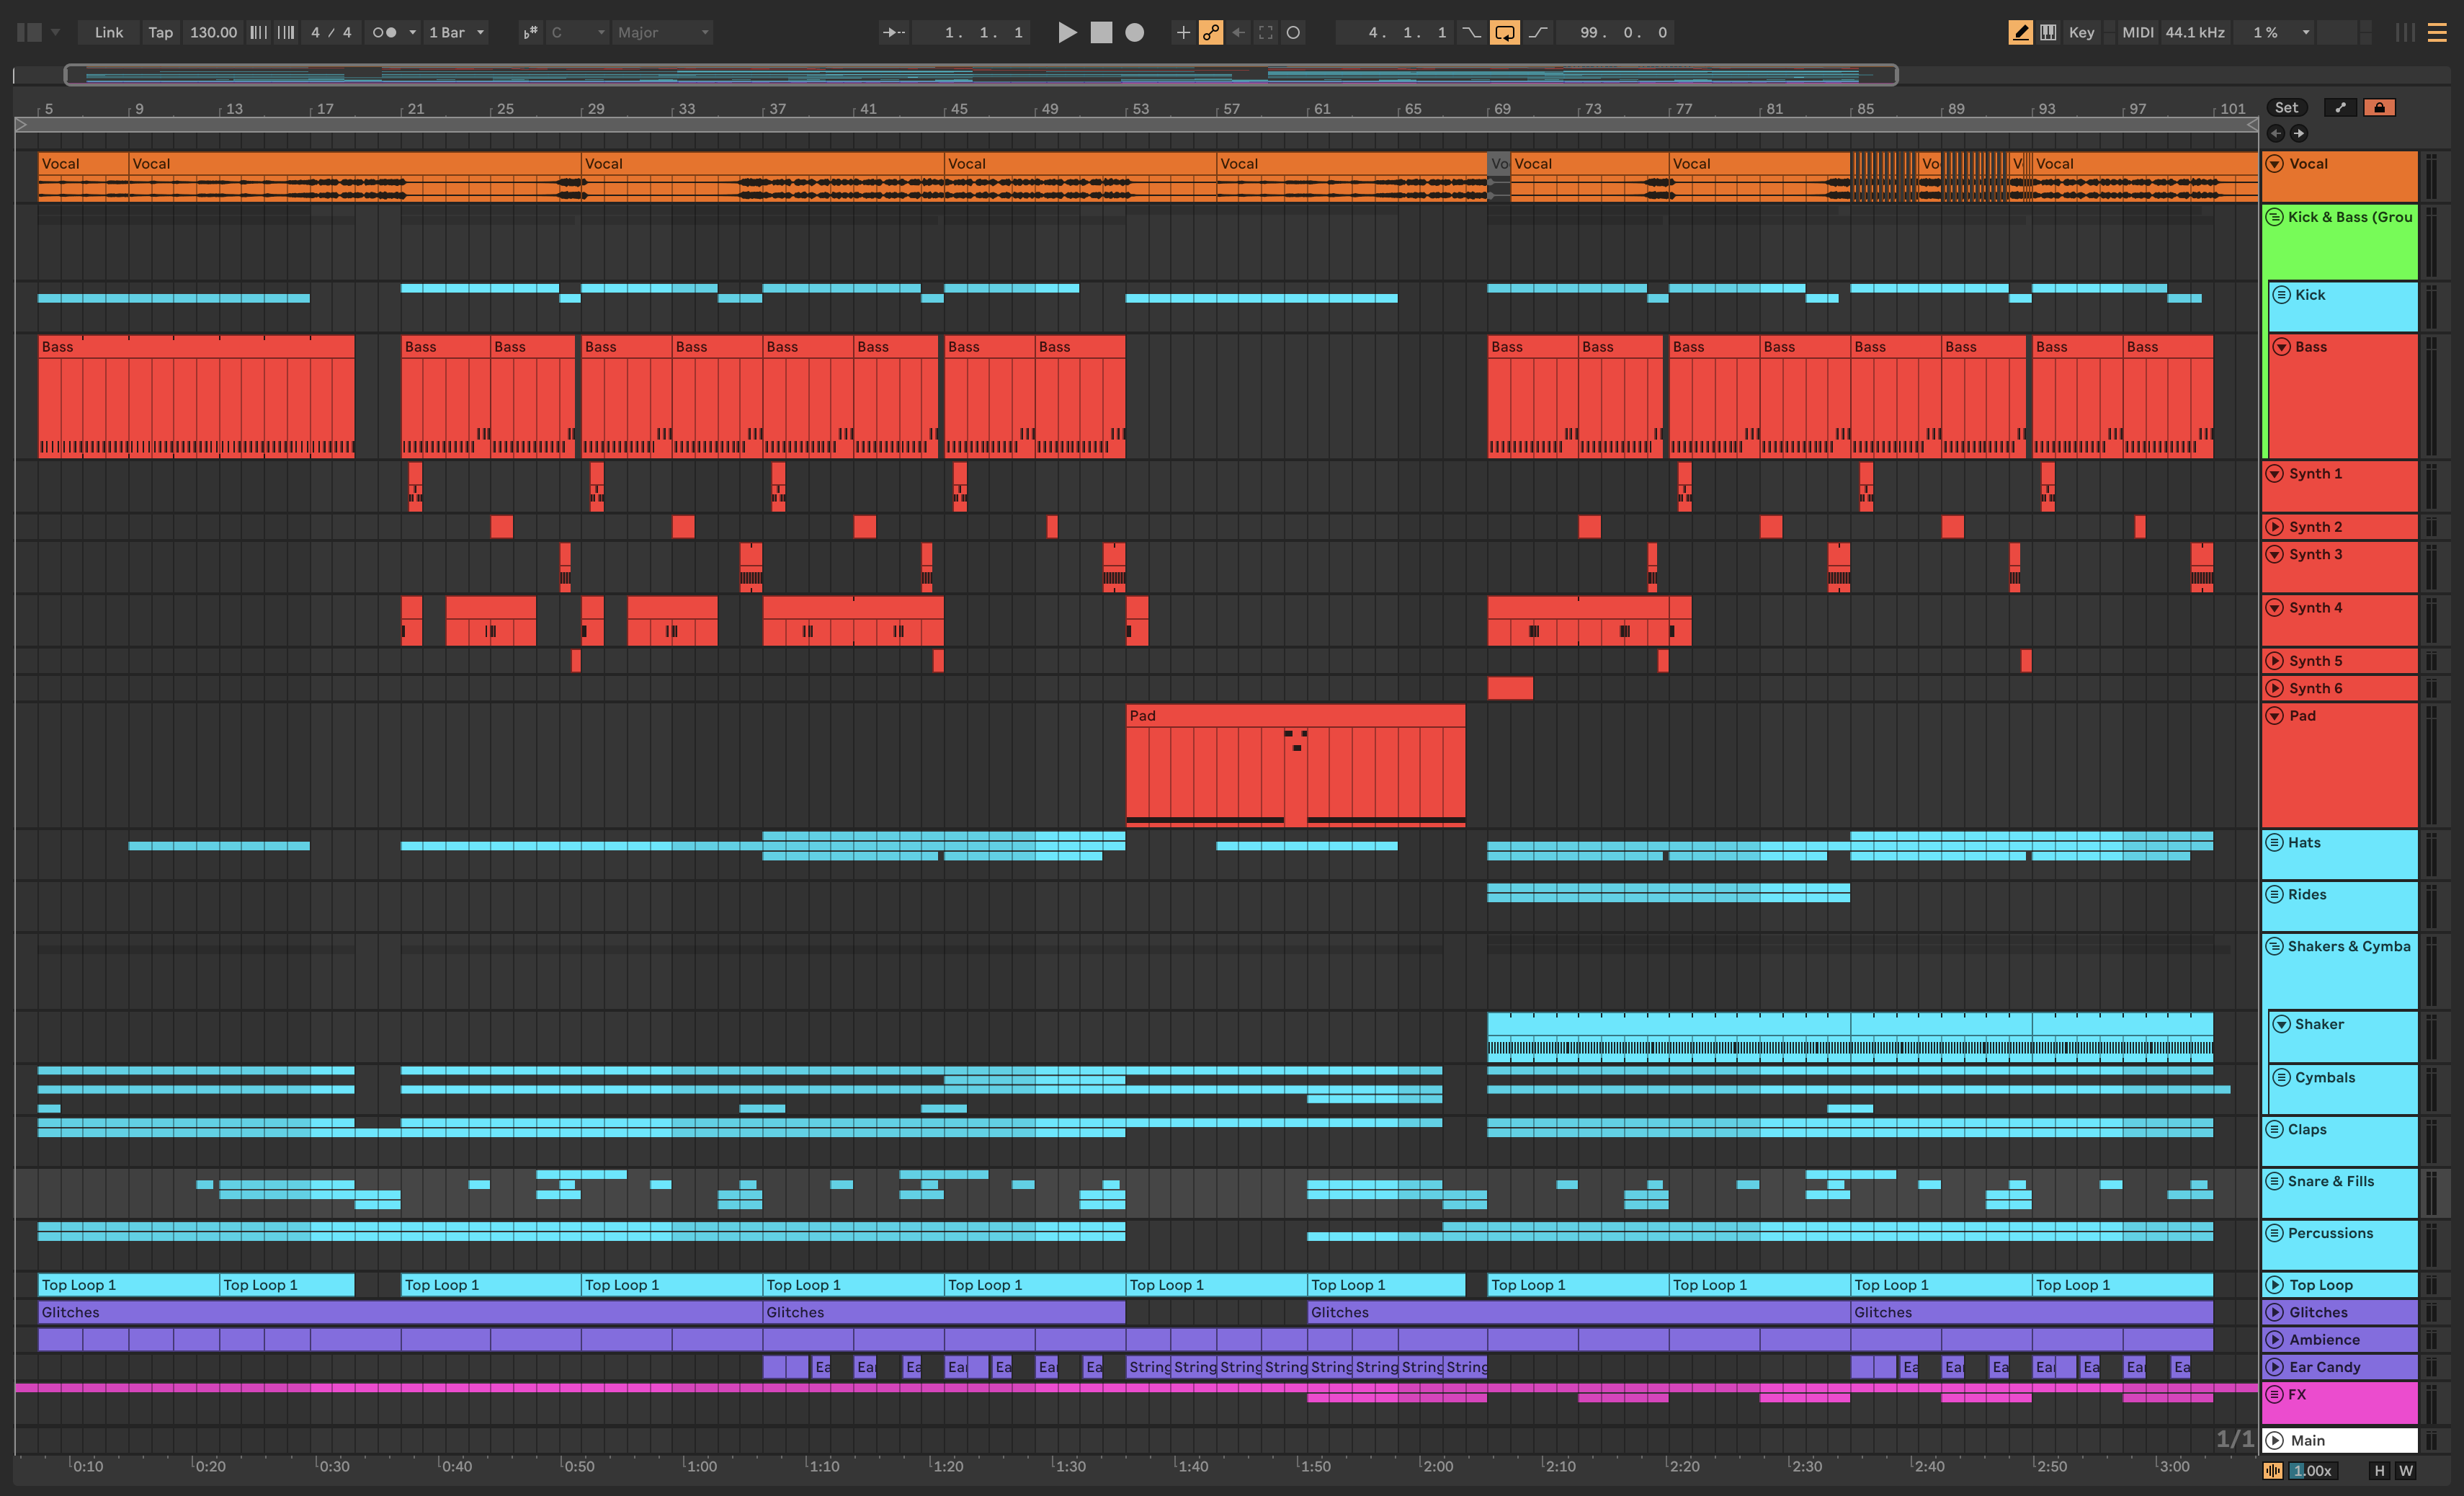Enable Key map mode
This screenshot has height=1496, width=2464.
click(2081, 32)
